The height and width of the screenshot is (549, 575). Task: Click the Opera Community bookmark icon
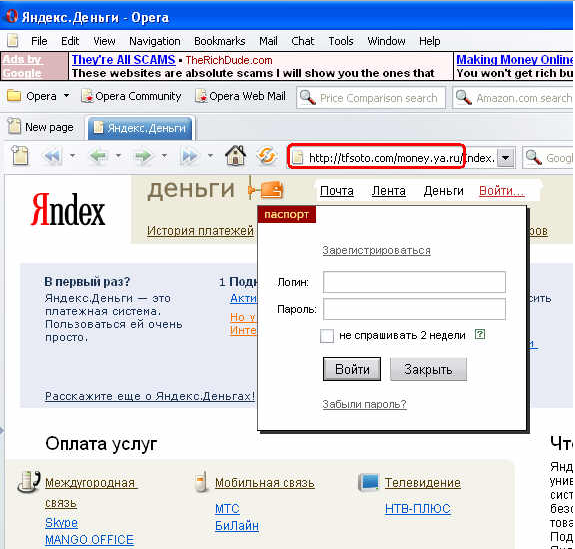87,96
